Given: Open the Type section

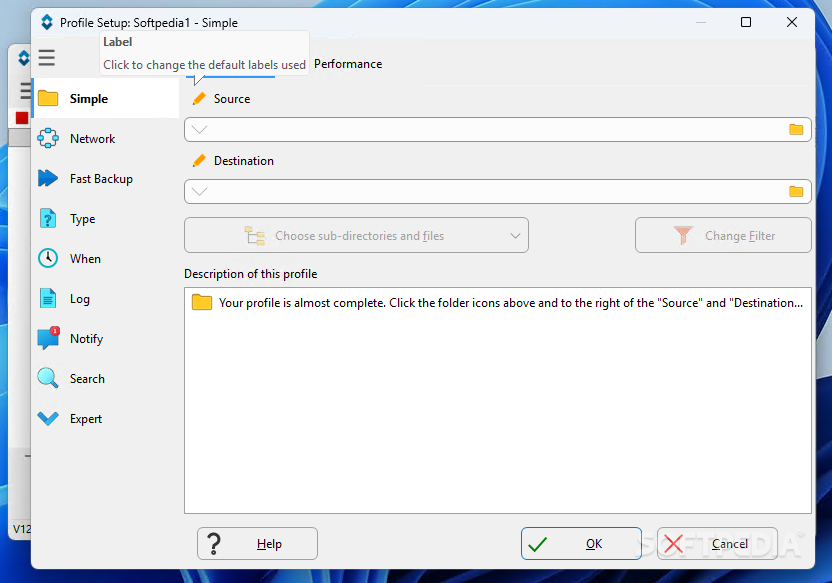Looking at the screenshot, I should [106, 219].
